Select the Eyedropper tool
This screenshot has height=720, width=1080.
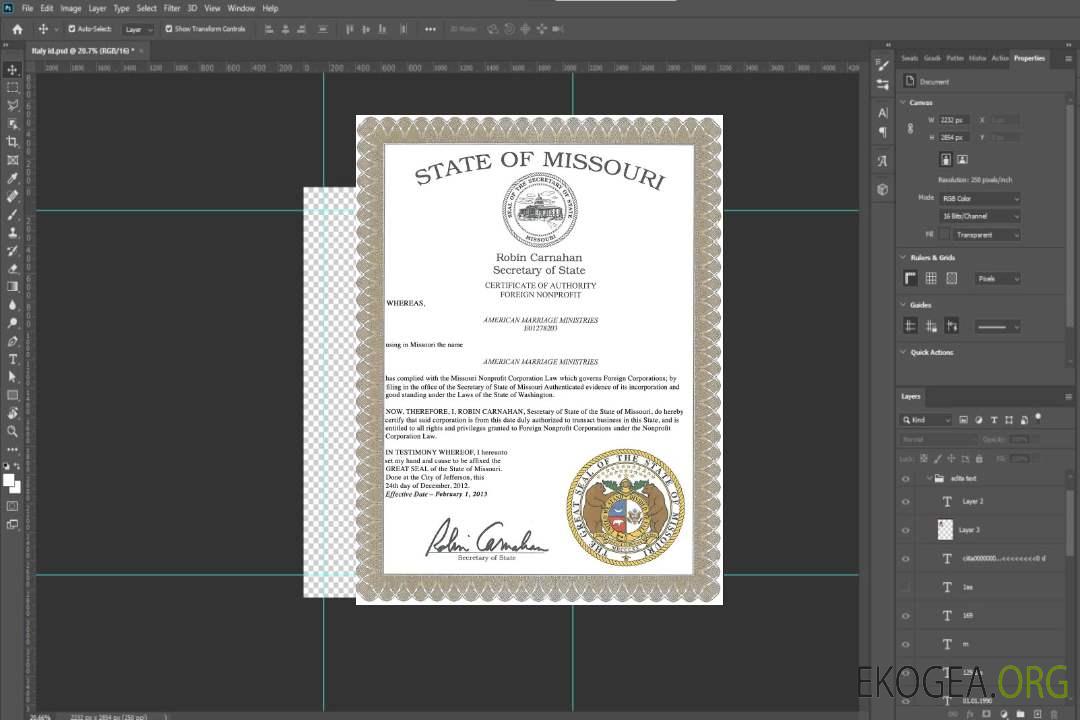[12, 178]
